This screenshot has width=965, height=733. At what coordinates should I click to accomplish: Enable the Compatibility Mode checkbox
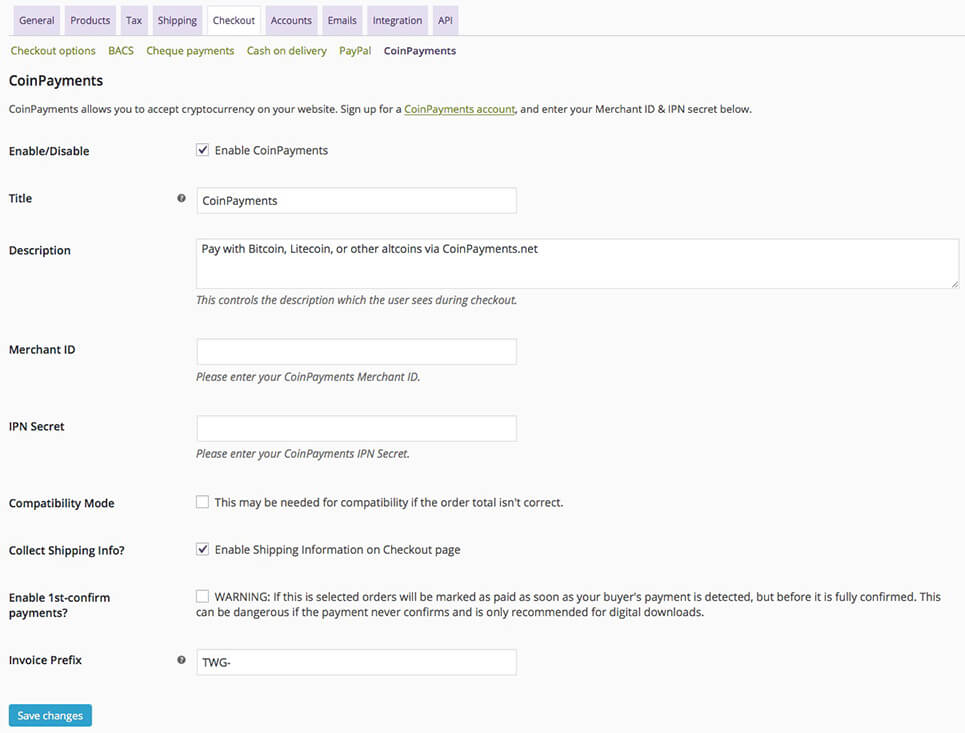tap(203, 502)
